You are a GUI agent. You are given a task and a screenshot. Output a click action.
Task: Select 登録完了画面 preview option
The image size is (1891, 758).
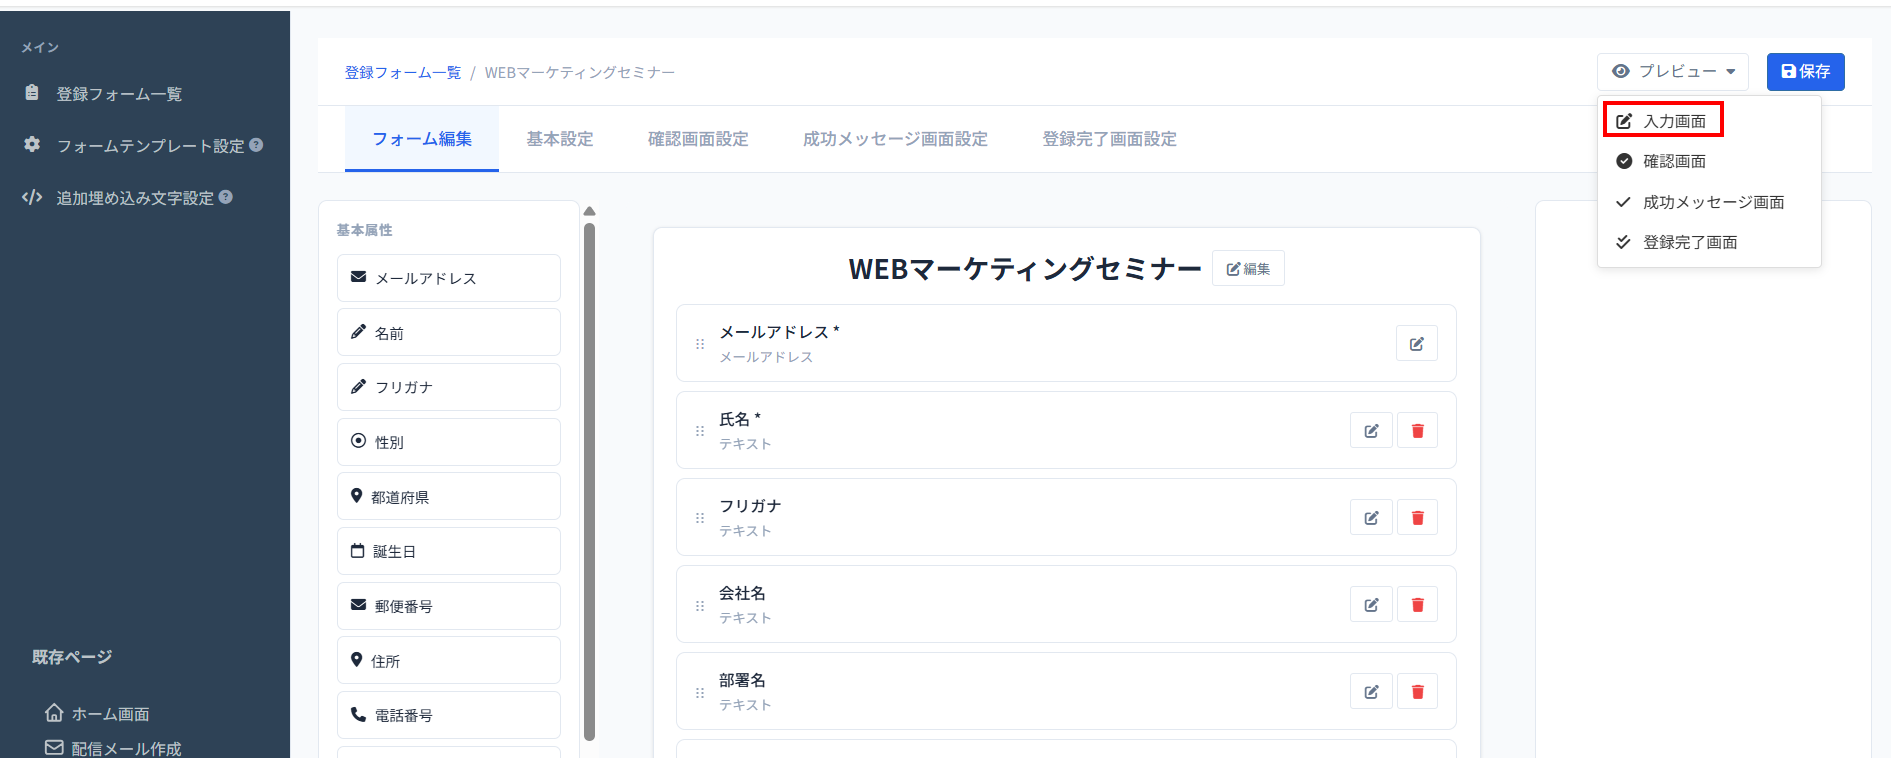click(1689, 242)
